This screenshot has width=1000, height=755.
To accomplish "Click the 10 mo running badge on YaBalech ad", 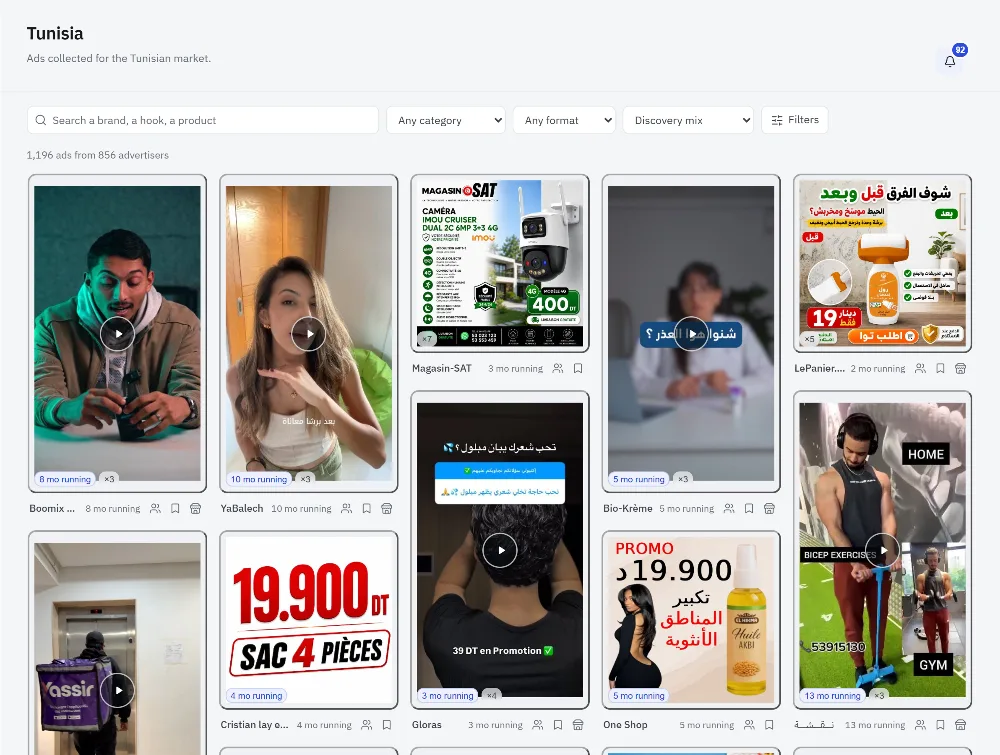I will click(259, 479).
